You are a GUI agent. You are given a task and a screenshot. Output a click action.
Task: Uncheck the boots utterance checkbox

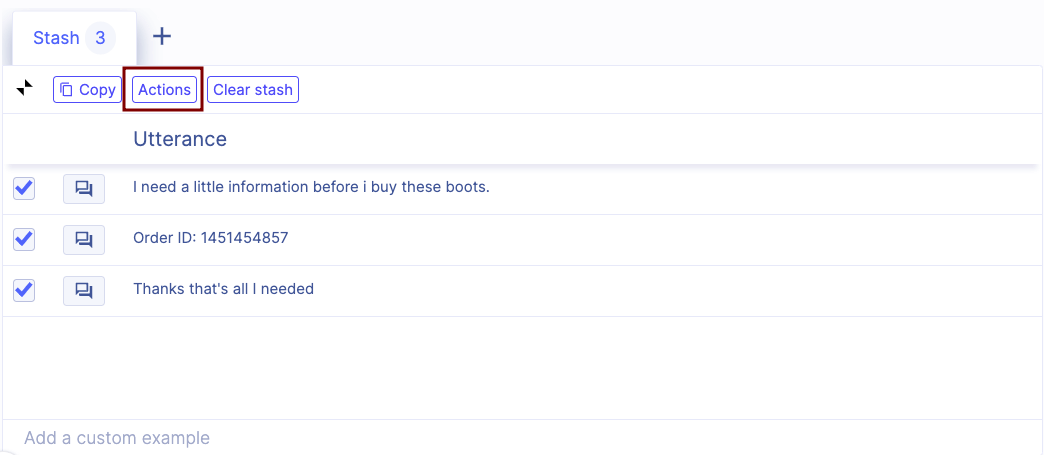(x=24, y=188)
